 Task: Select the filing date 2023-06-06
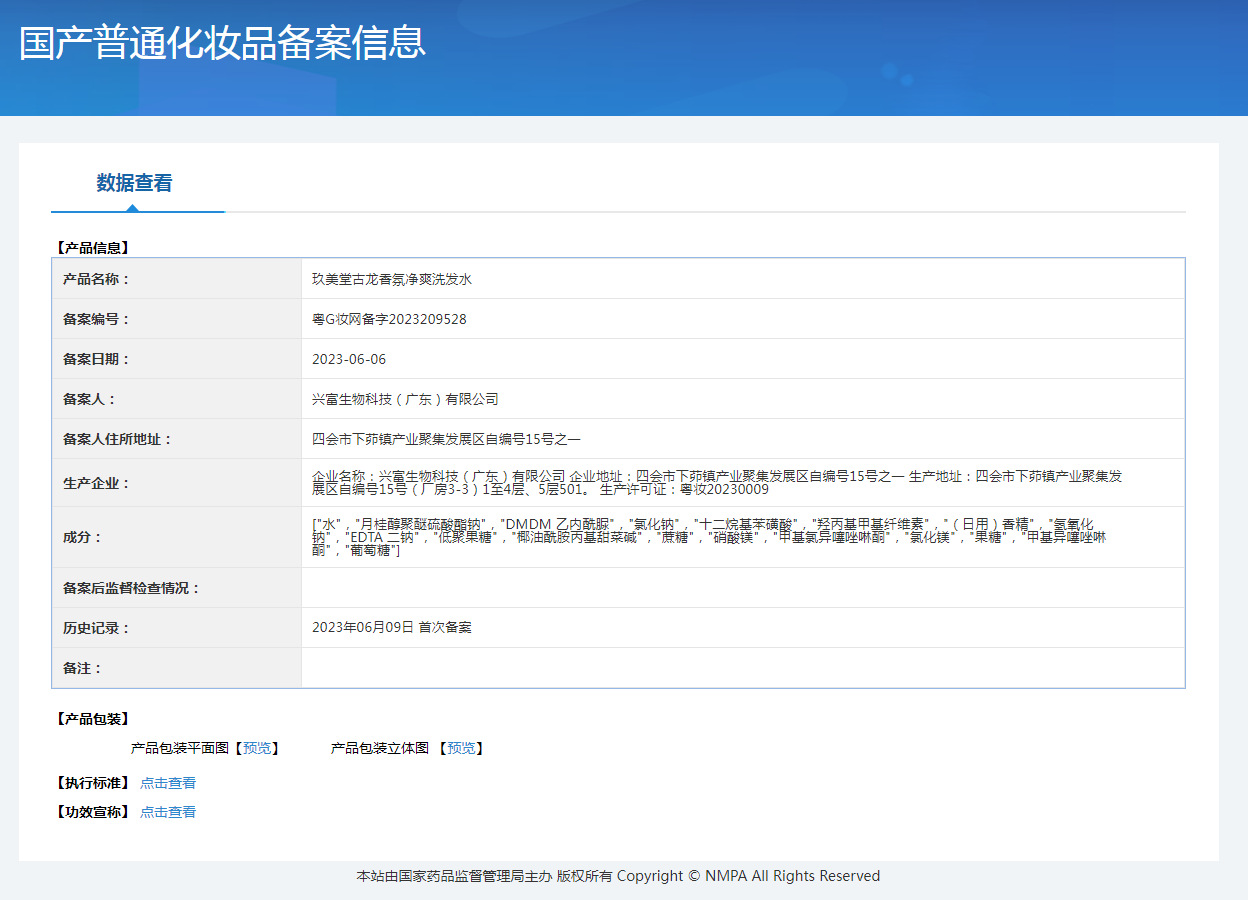(x=349, y=359)
